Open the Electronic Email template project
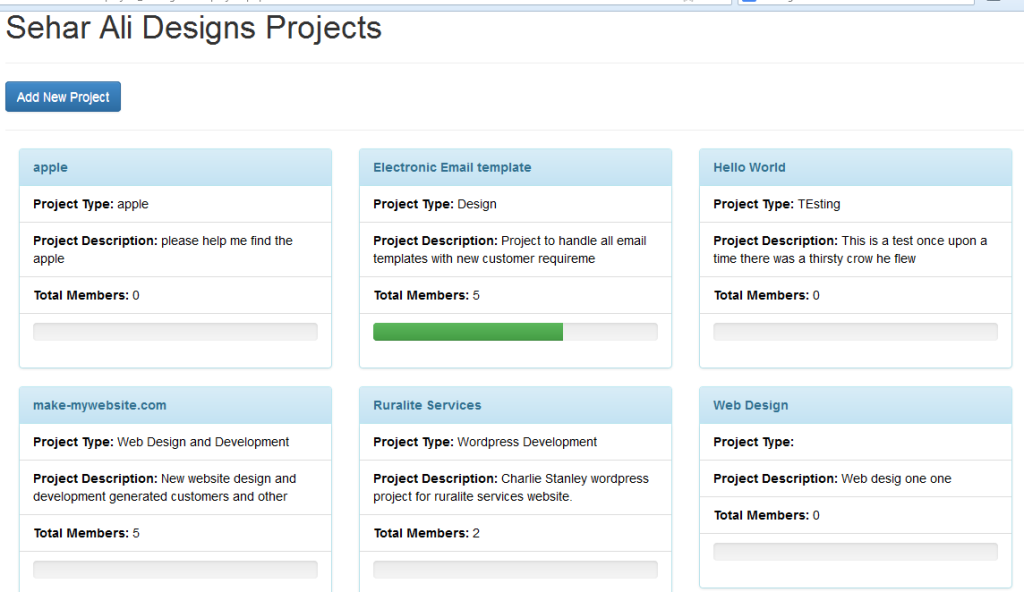 (x=452, y=168)
